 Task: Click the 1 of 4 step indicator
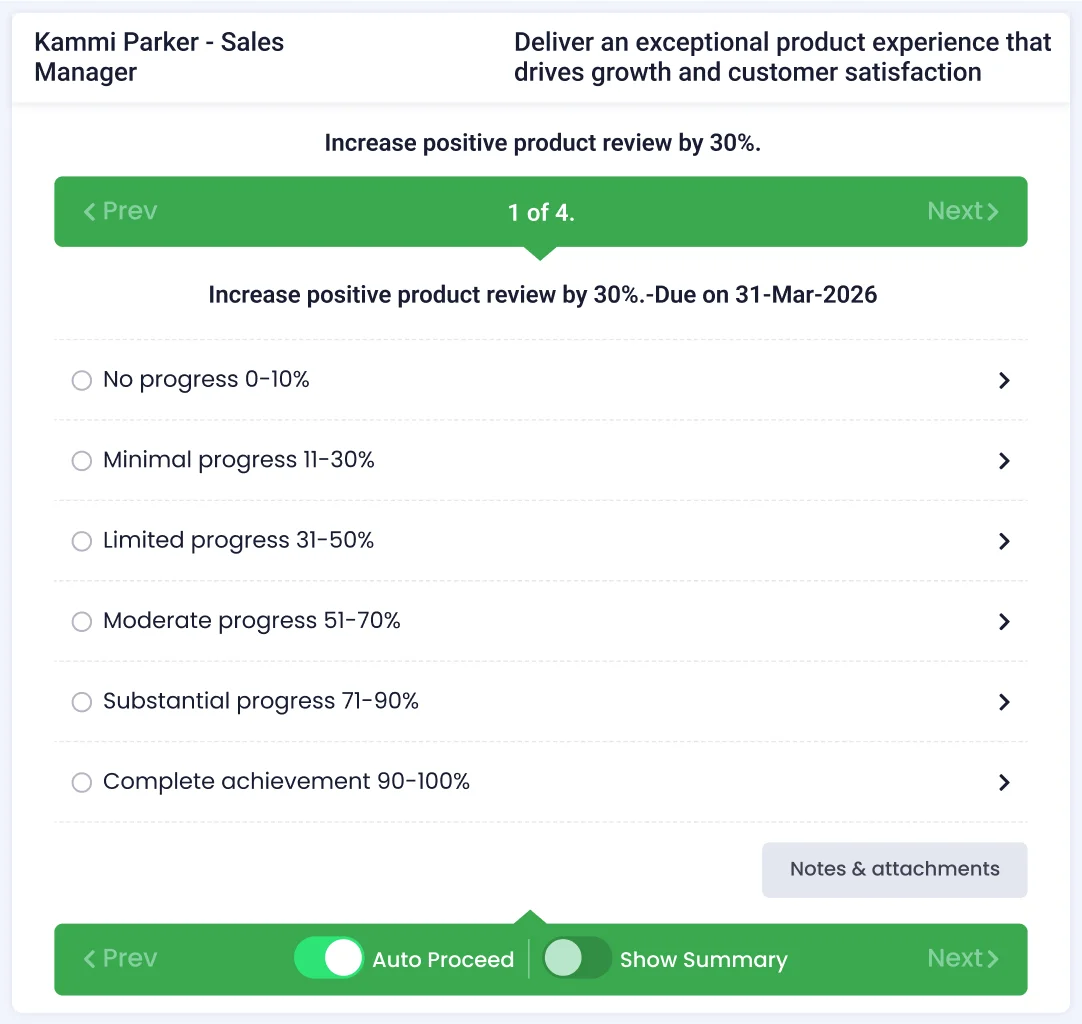[x=540, y=212]
